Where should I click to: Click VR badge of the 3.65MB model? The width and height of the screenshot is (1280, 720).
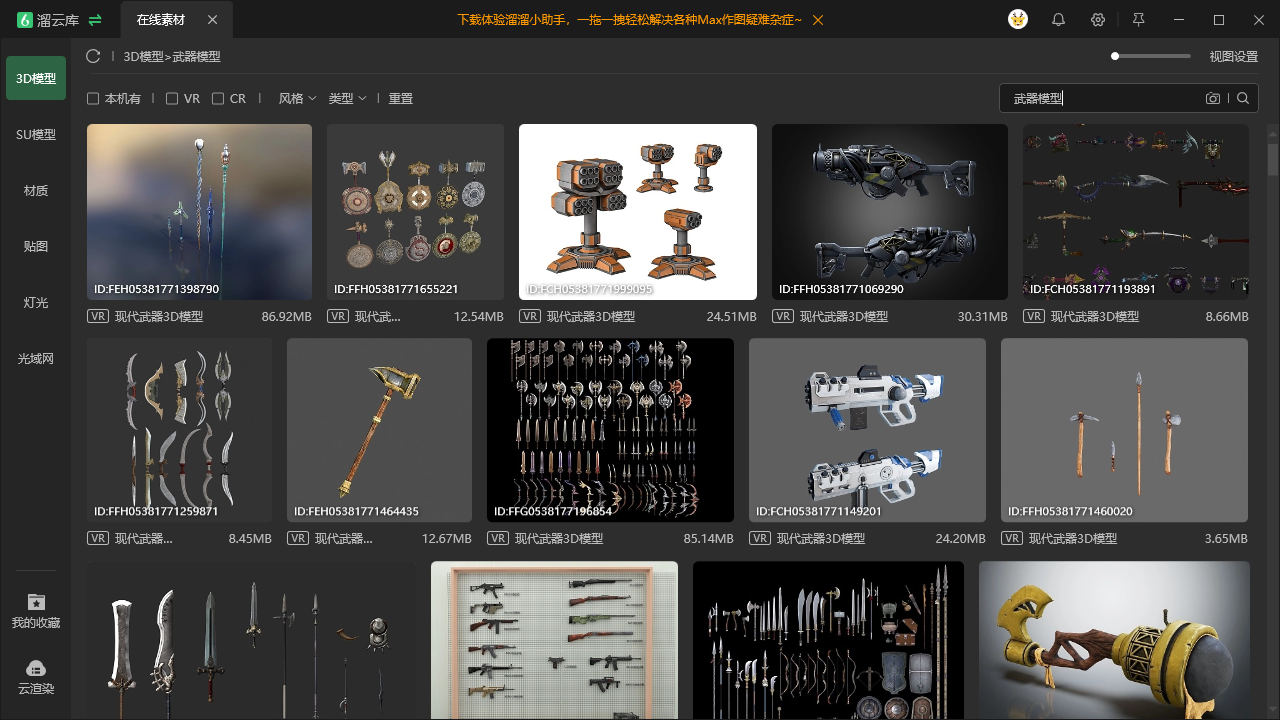click(1012, 538)
